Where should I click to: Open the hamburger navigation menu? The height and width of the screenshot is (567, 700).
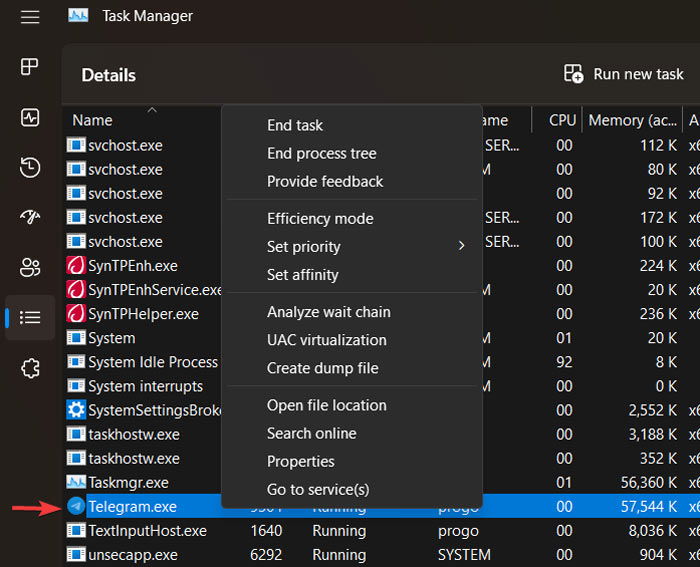click(x=30, y=17)
